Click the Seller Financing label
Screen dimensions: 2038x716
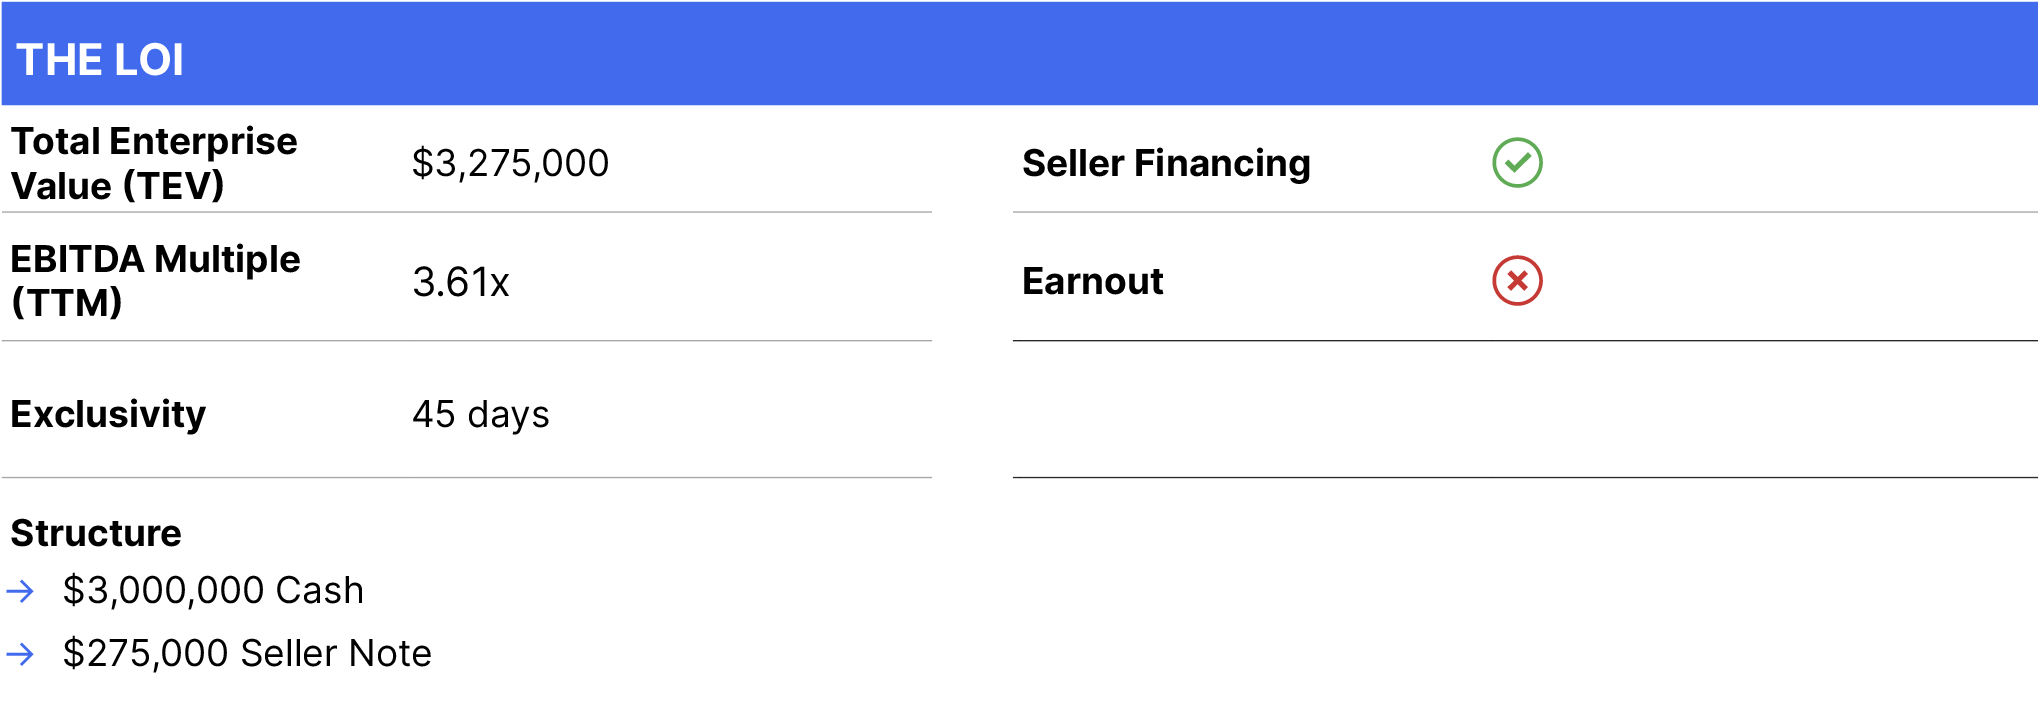click(x=1166, y=163)
